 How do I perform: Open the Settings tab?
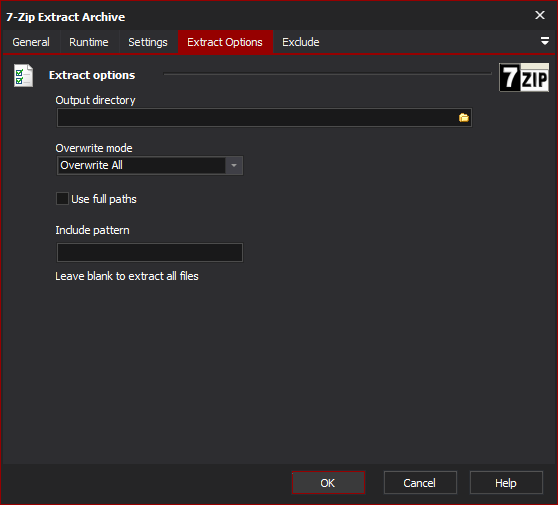click(x=148, y=42)
